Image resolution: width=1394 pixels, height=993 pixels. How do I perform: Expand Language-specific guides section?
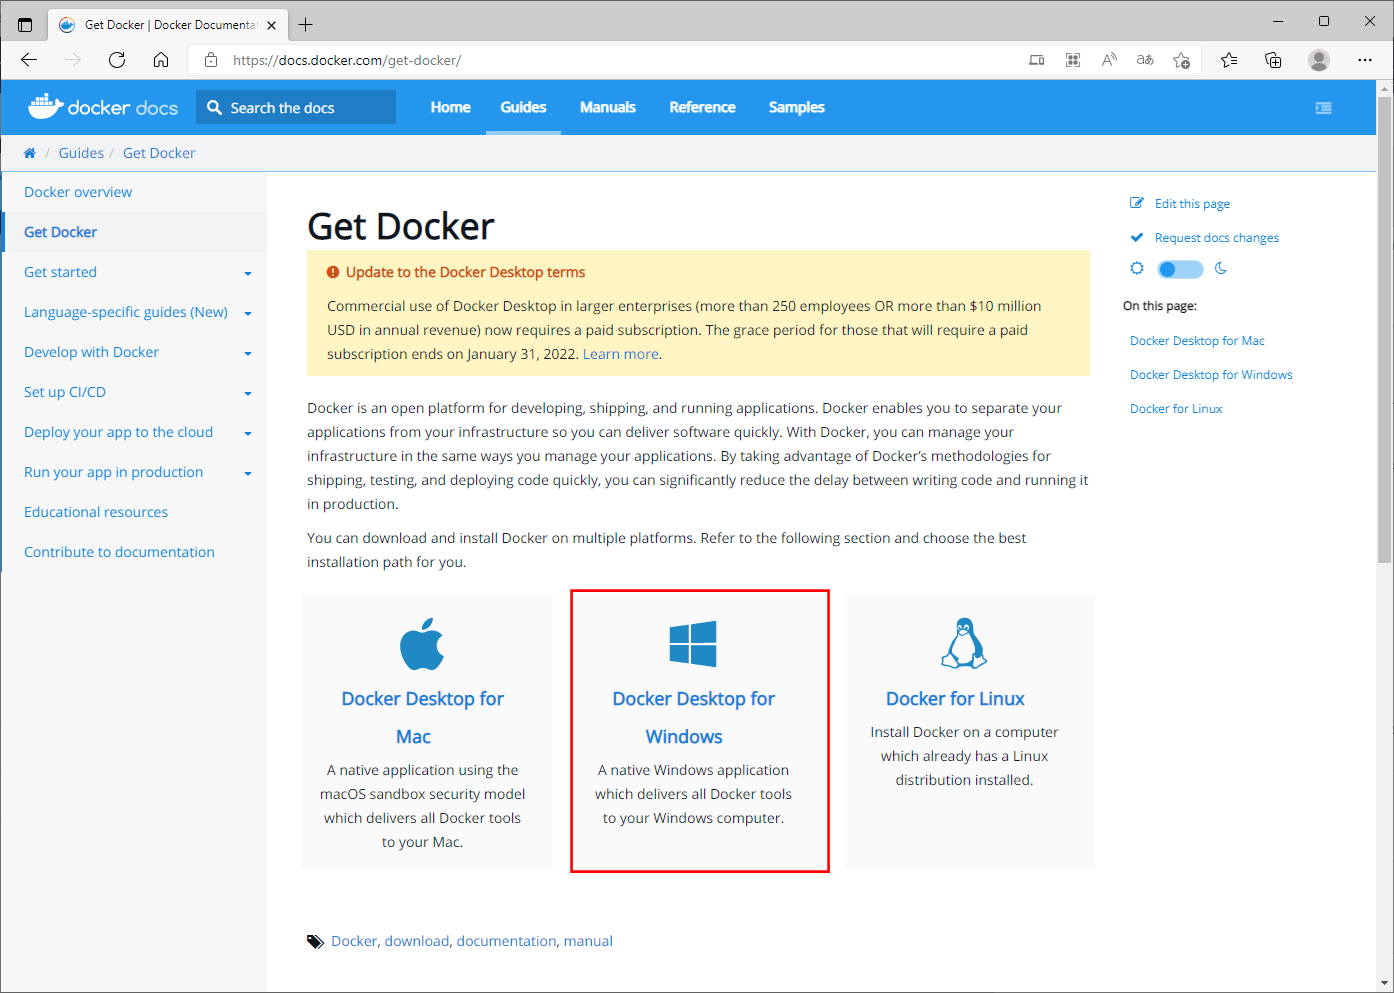pyautogui.click(x=248, y=313)
